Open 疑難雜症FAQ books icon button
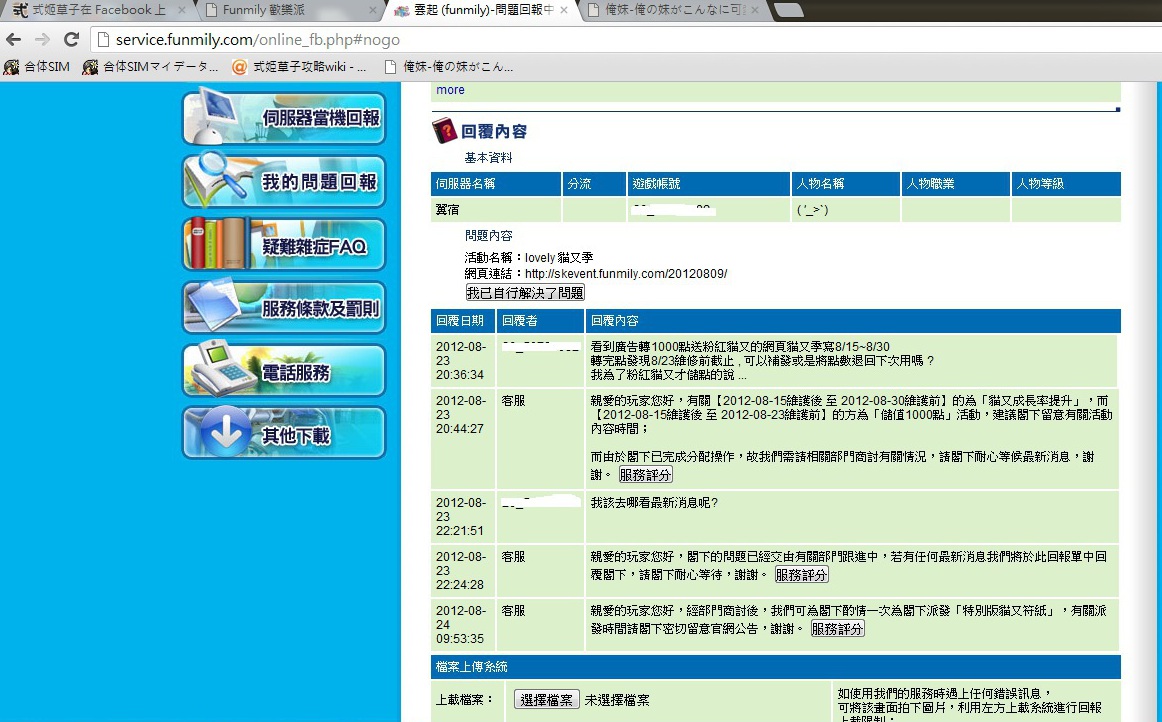The width and height of the screenshot is (1162, 722). point(284,245)
